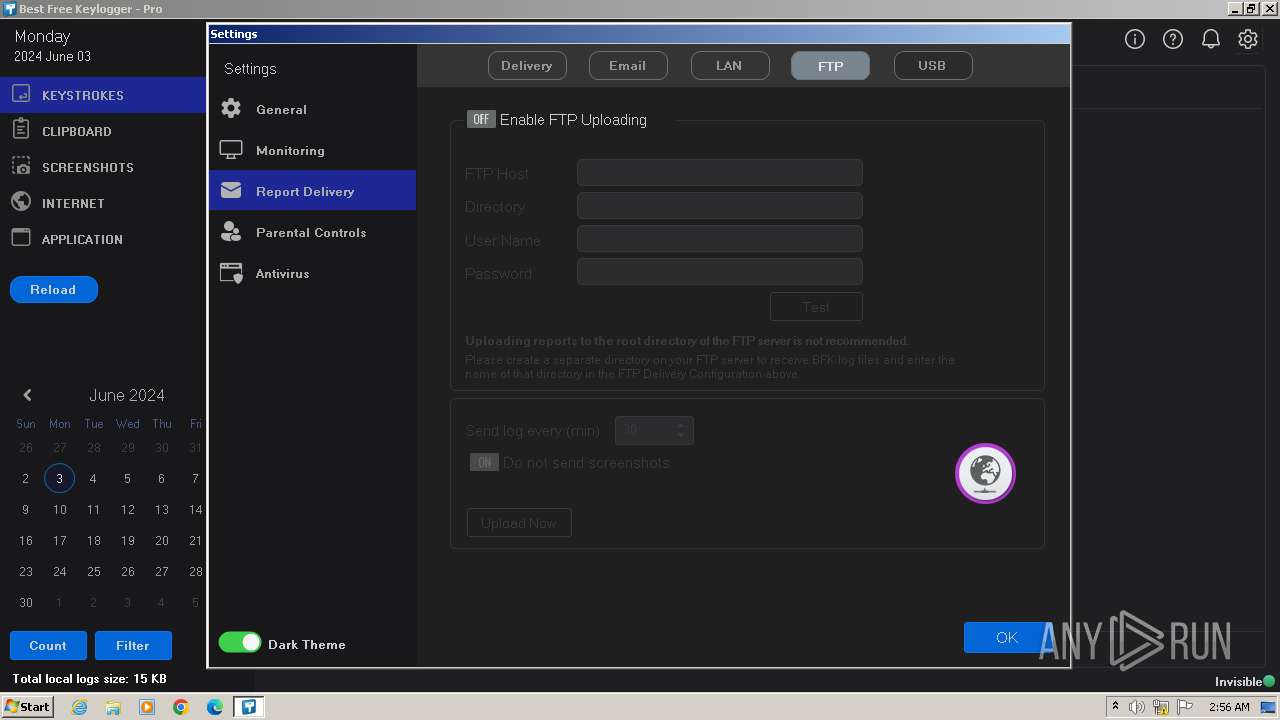Open Best Free Keylogger taskbar item

249,707
